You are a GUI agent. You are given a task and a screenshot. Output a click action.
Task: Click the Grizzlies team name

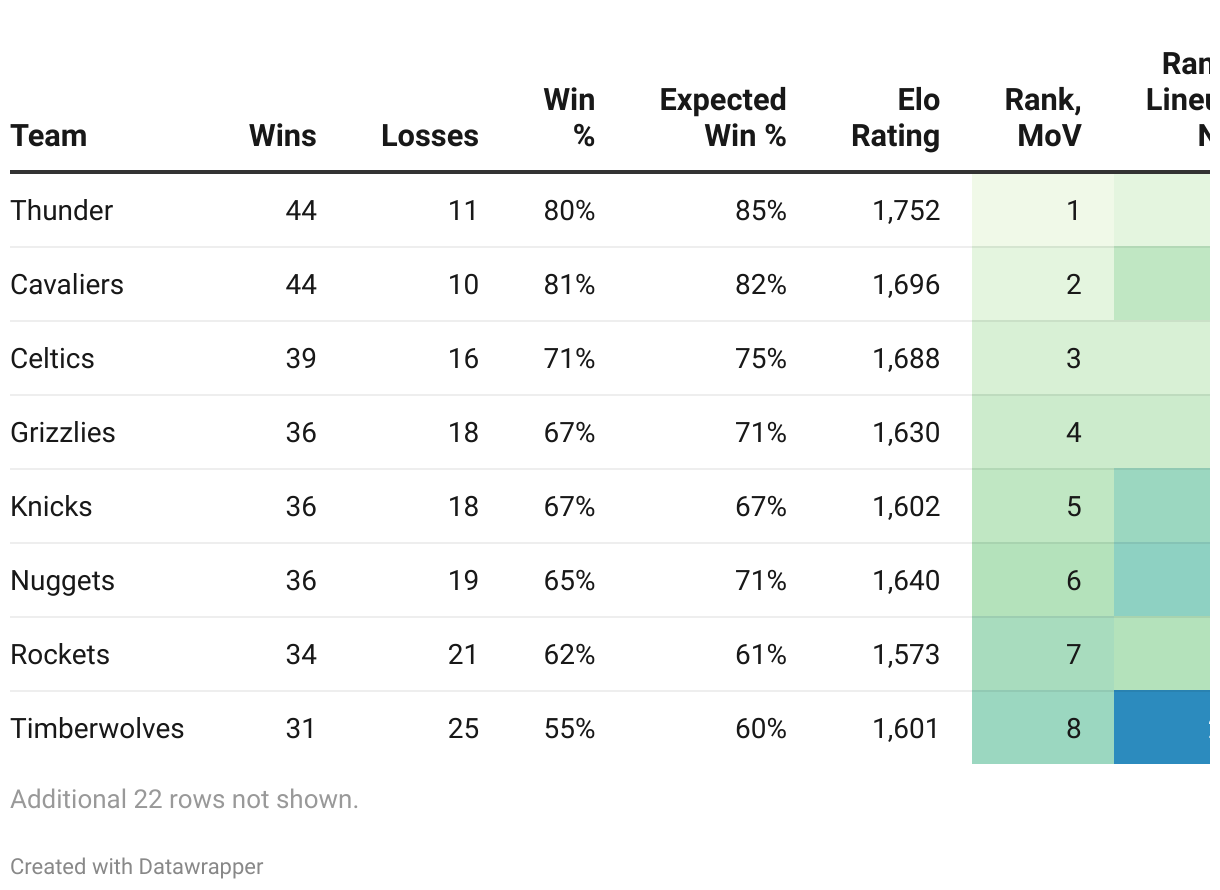63,433
